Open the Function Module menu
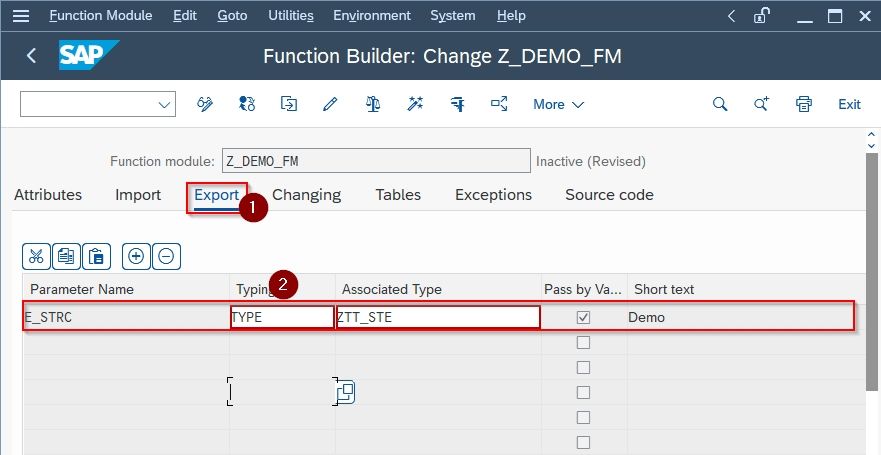 101,16
